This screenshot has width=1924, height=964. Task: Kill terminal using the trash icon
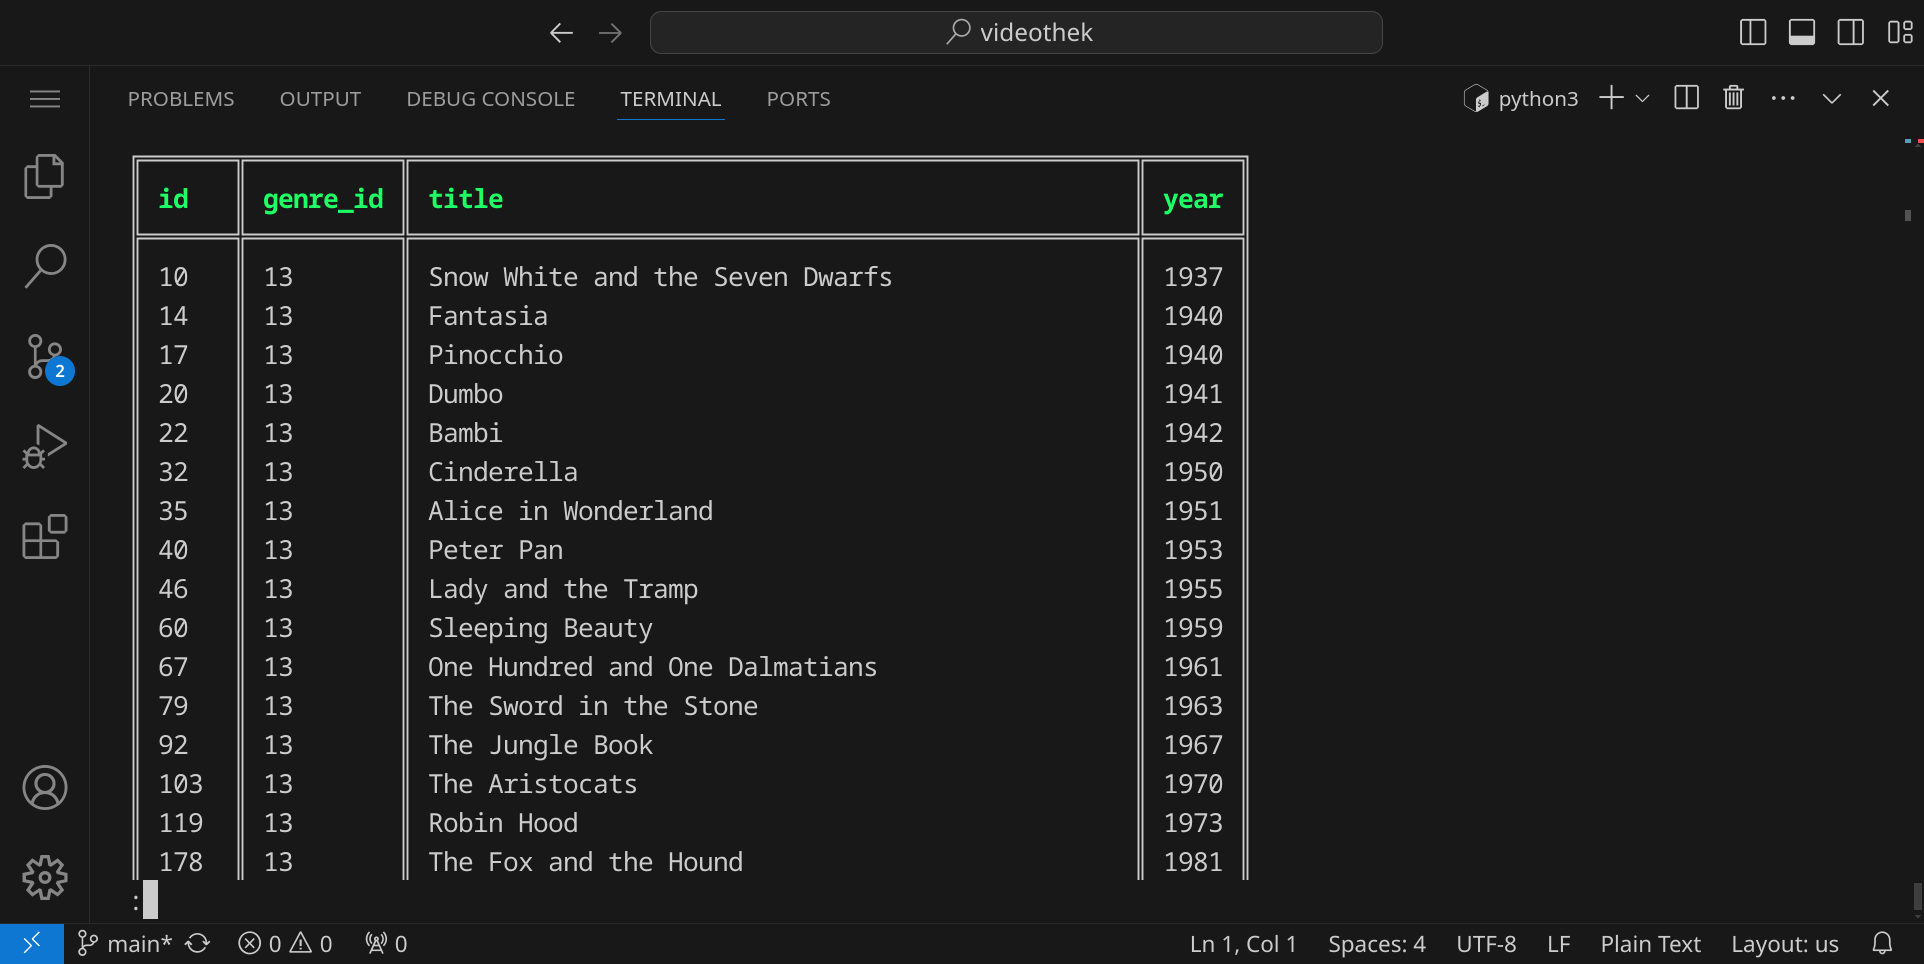pos(1733,98)
